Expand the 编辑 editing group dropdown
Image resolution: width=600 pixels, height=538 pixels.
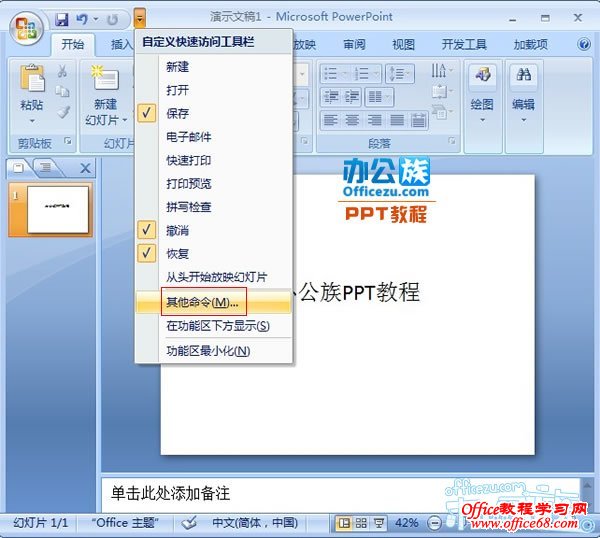(524, 121)
